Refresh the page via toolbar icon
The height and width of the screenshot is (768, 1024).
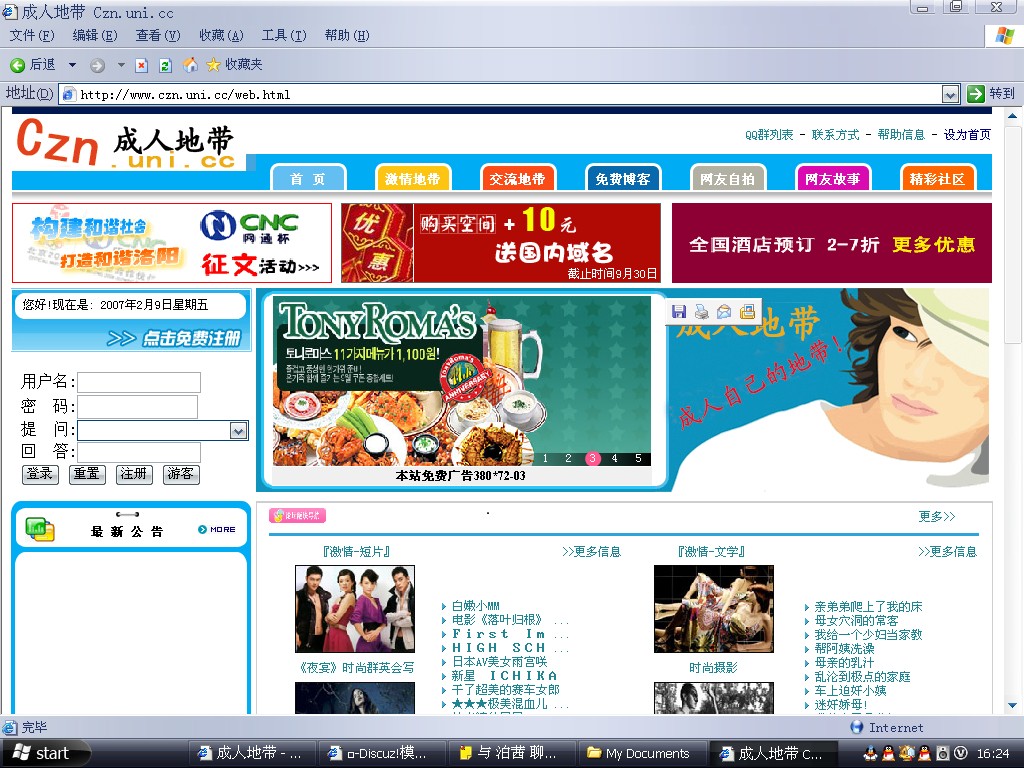tap(166, 65)
